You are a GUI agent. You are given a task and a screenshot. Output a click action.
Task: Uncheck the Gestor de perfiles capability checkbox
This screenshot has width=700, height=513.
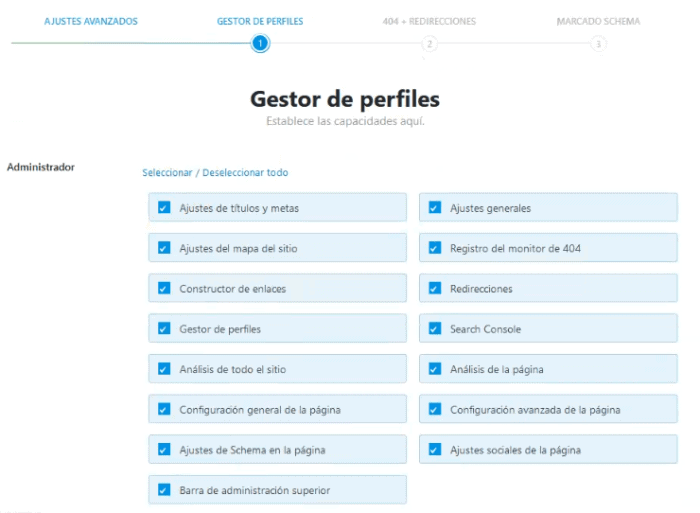164,329
